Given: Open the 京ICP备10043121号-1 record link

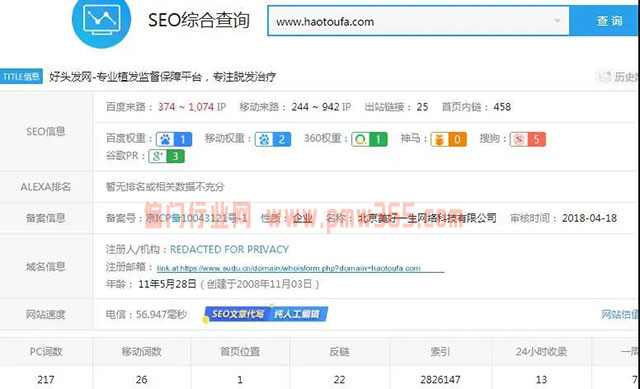Looking at the screenshot, I should pos(196,218).
